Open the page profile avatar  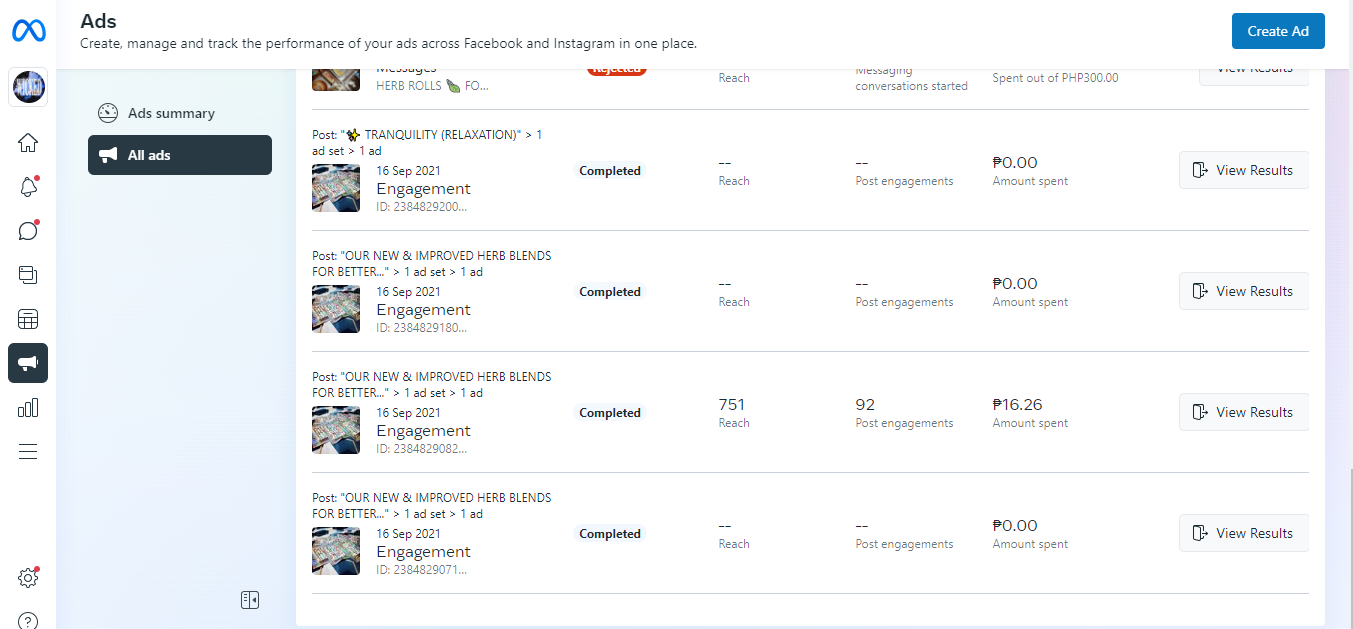28,88
